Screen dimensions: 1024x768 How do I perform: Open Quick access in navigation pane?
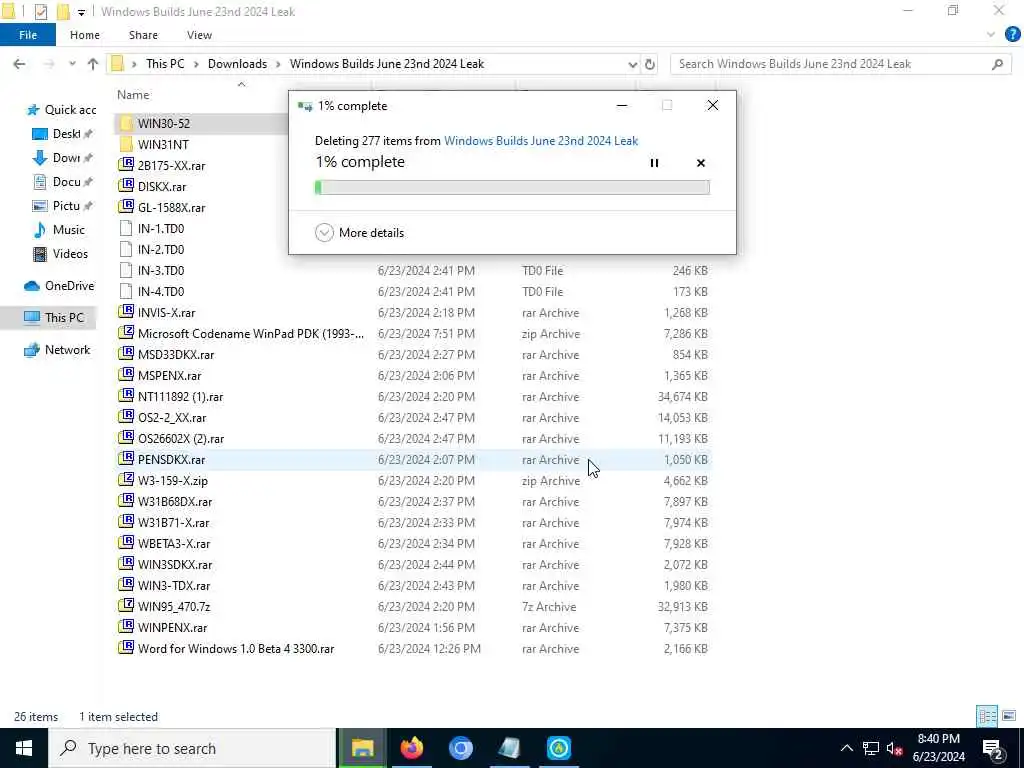click(60, 110)
